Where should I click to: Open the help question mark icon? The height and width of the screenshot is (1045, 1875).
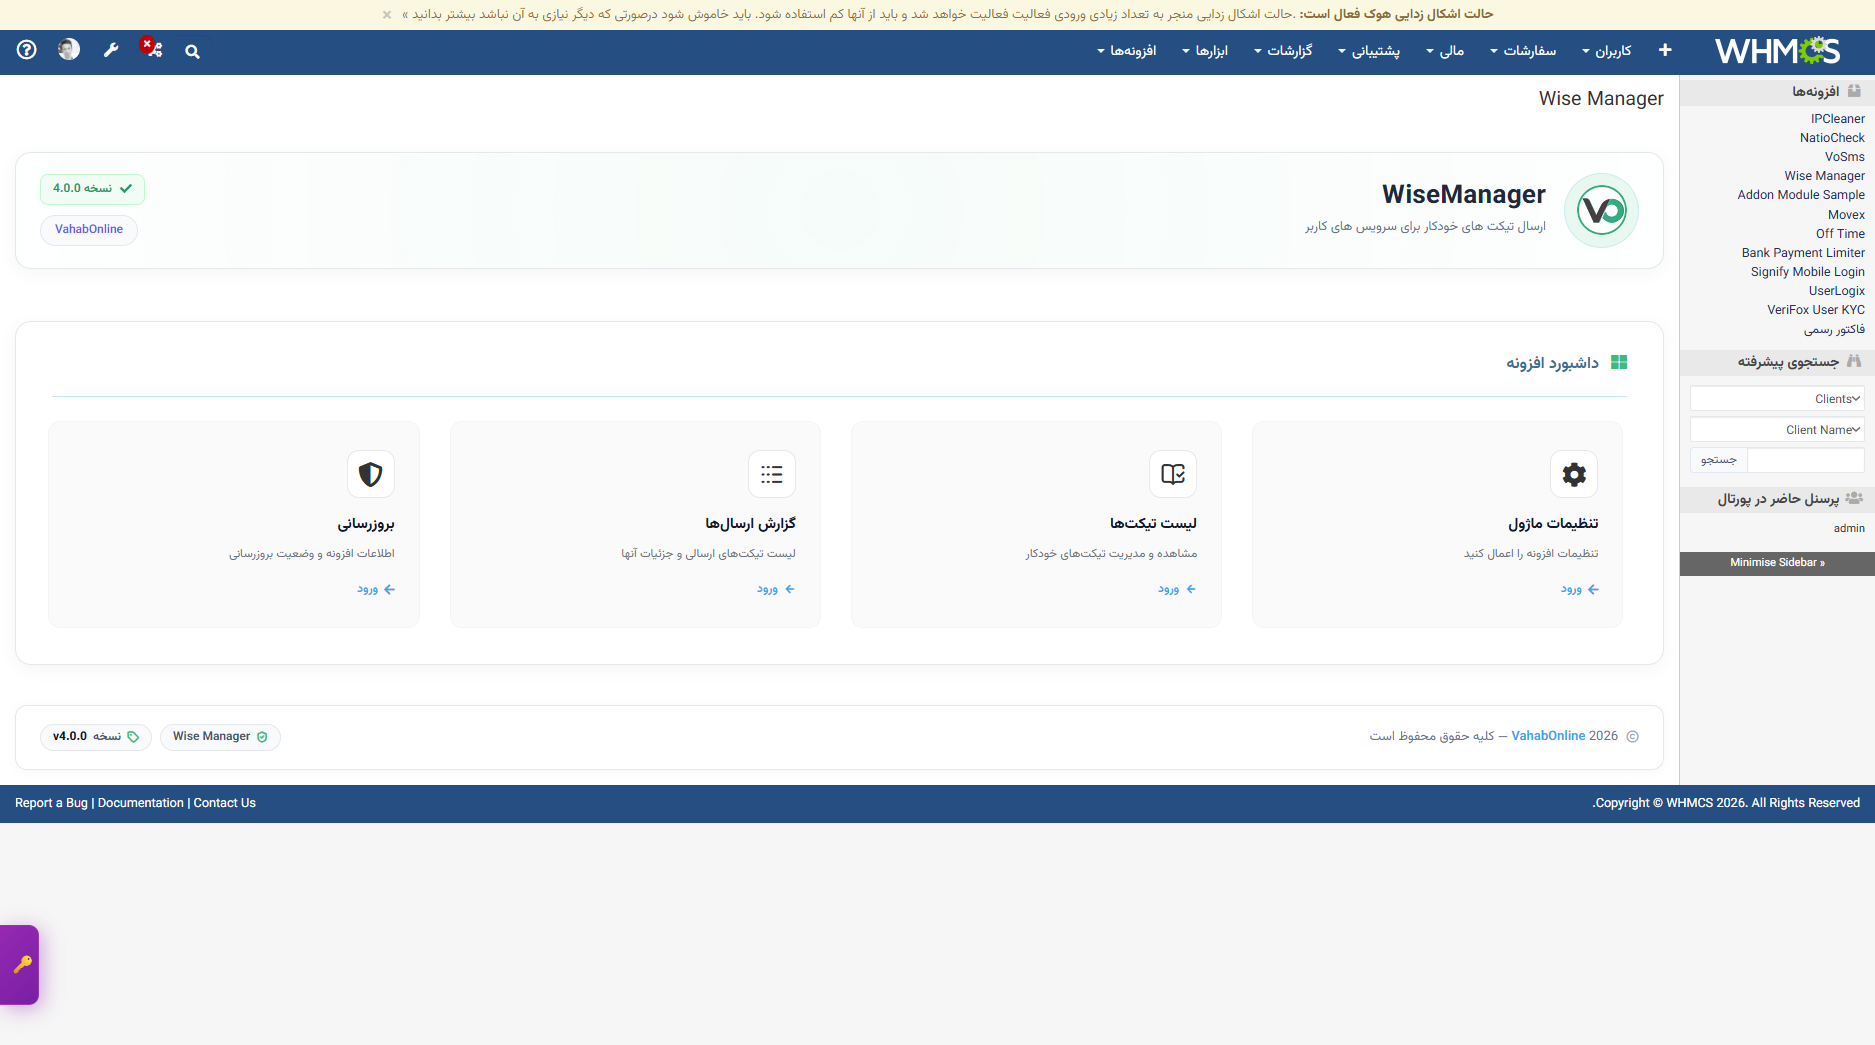27,49
